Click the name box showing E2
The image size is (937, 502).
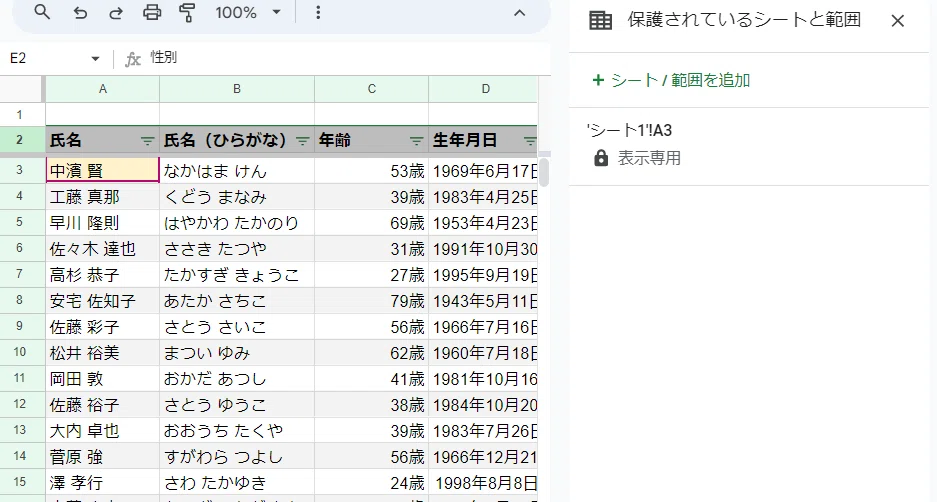(x=45, y=59)
